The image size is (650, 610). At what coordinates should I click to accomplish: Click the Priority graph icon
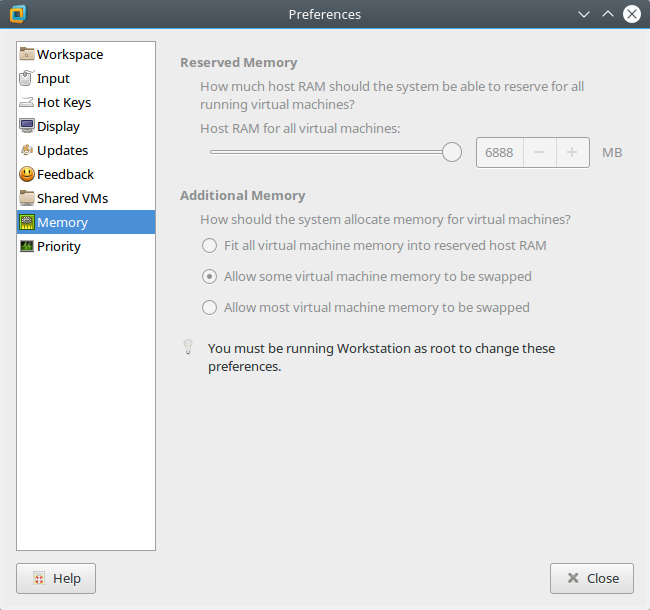[27, 246]
